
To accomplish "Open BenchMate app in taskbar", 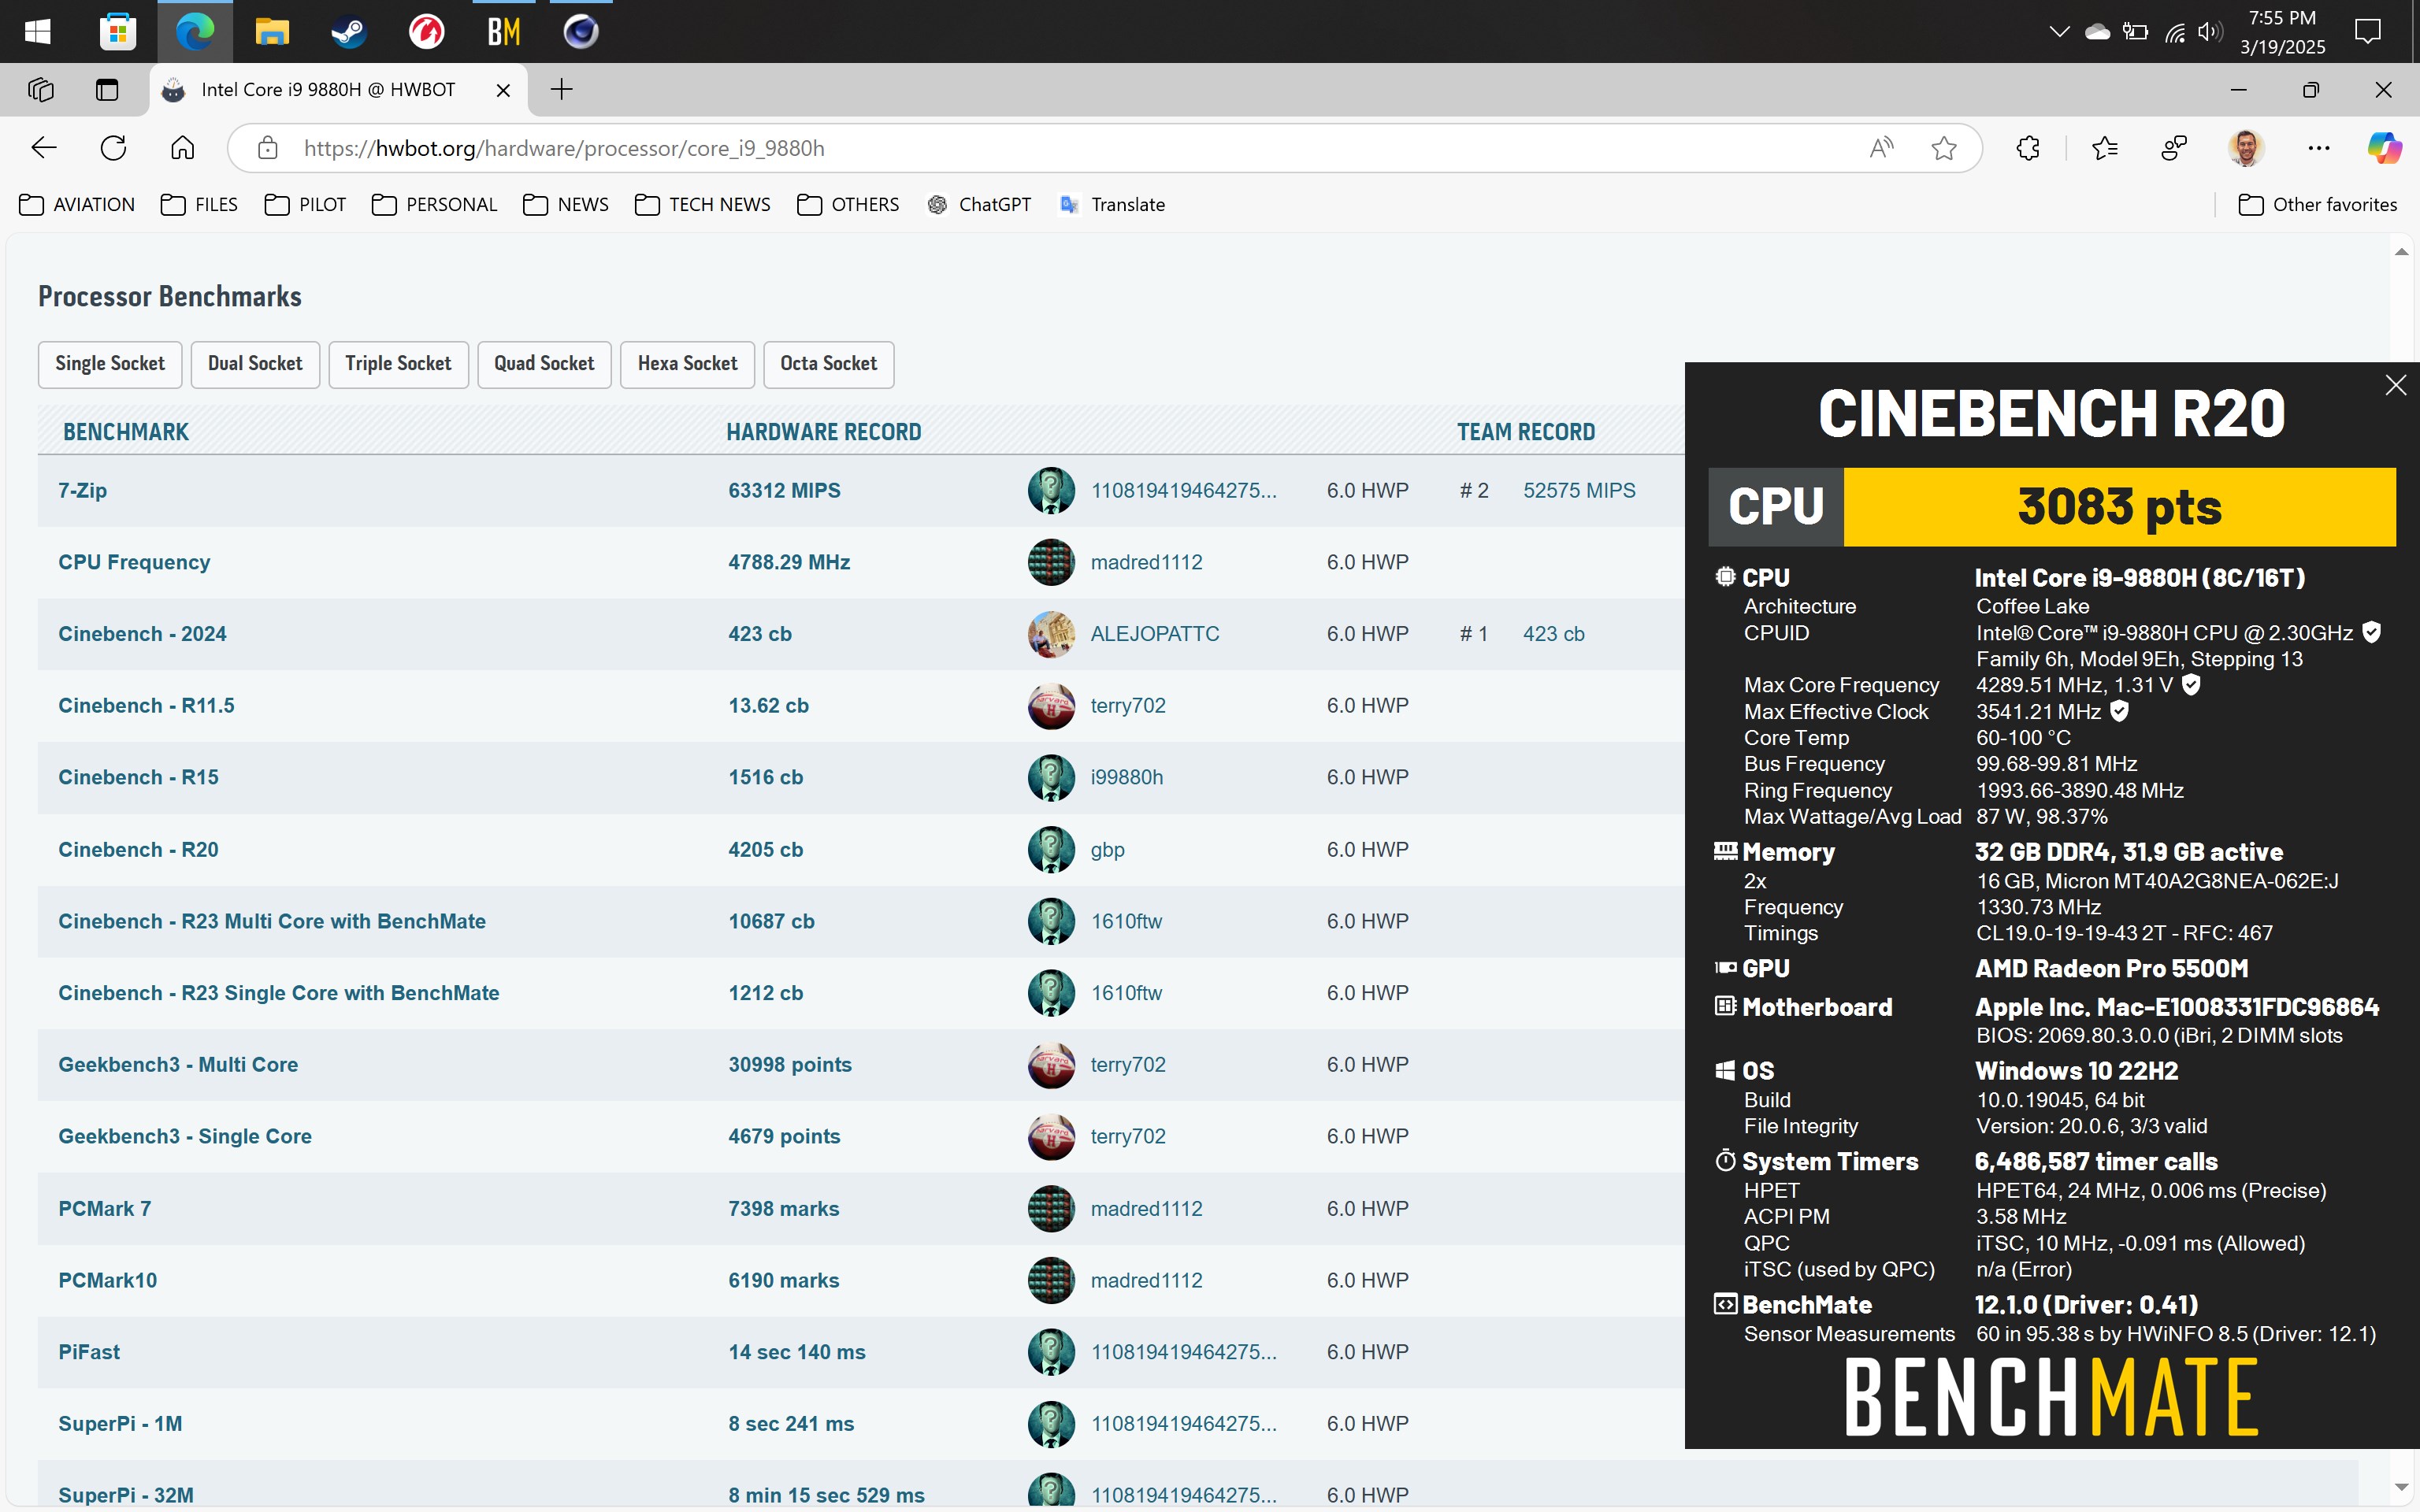I will pos(504,31).
